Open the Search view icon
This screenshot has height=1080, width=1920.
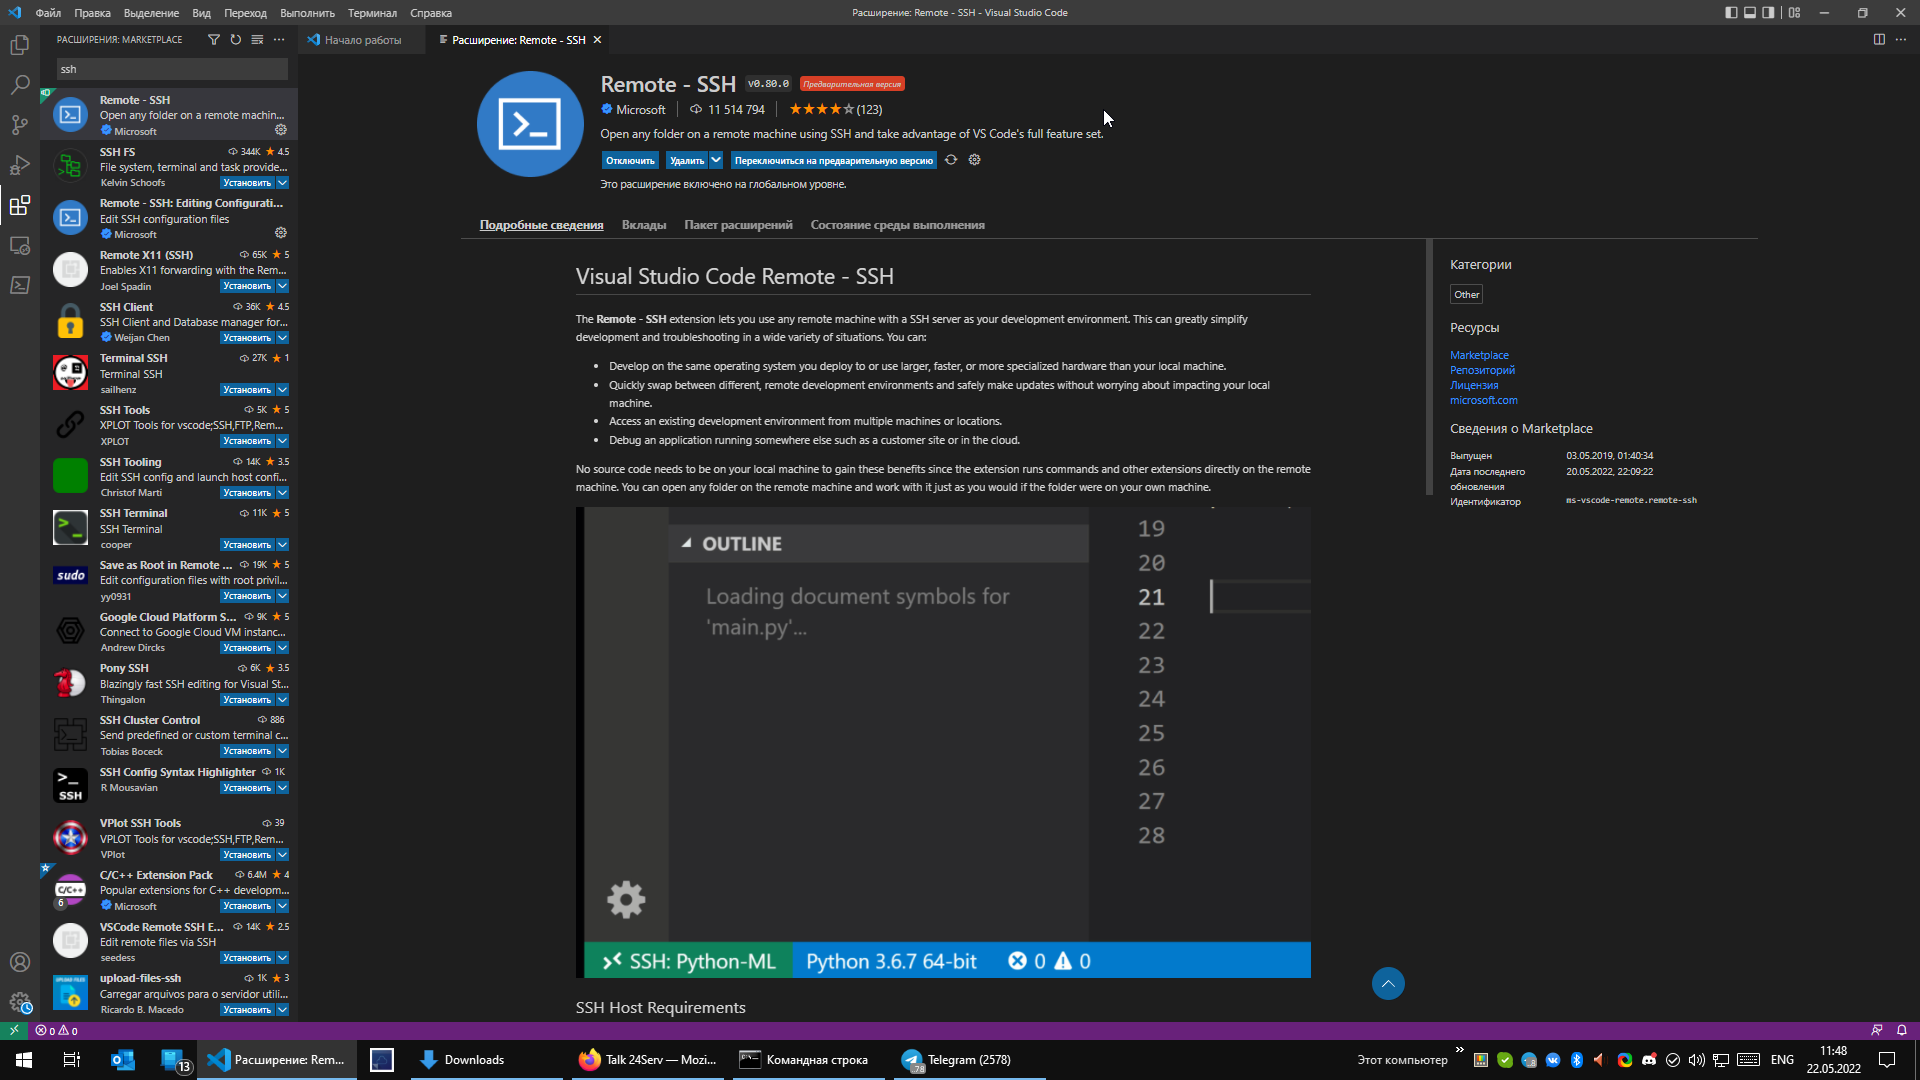(x=19, y=85)
